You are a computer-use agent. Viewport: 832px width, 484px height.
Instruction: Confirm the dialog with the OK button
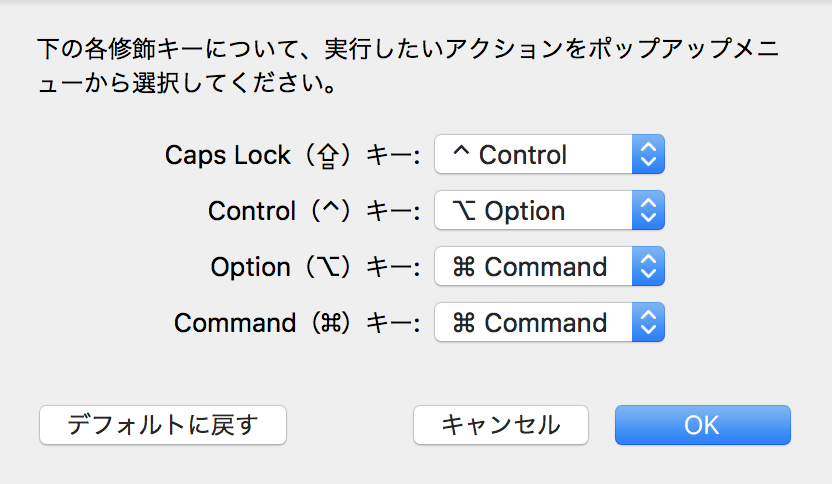point(702,424)
